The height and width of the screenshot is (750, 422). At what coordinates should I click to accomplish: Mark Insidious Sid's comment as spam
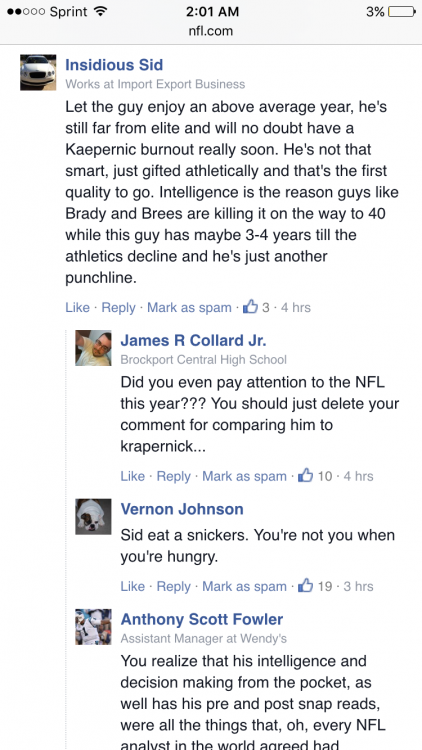tap(189, 307)
